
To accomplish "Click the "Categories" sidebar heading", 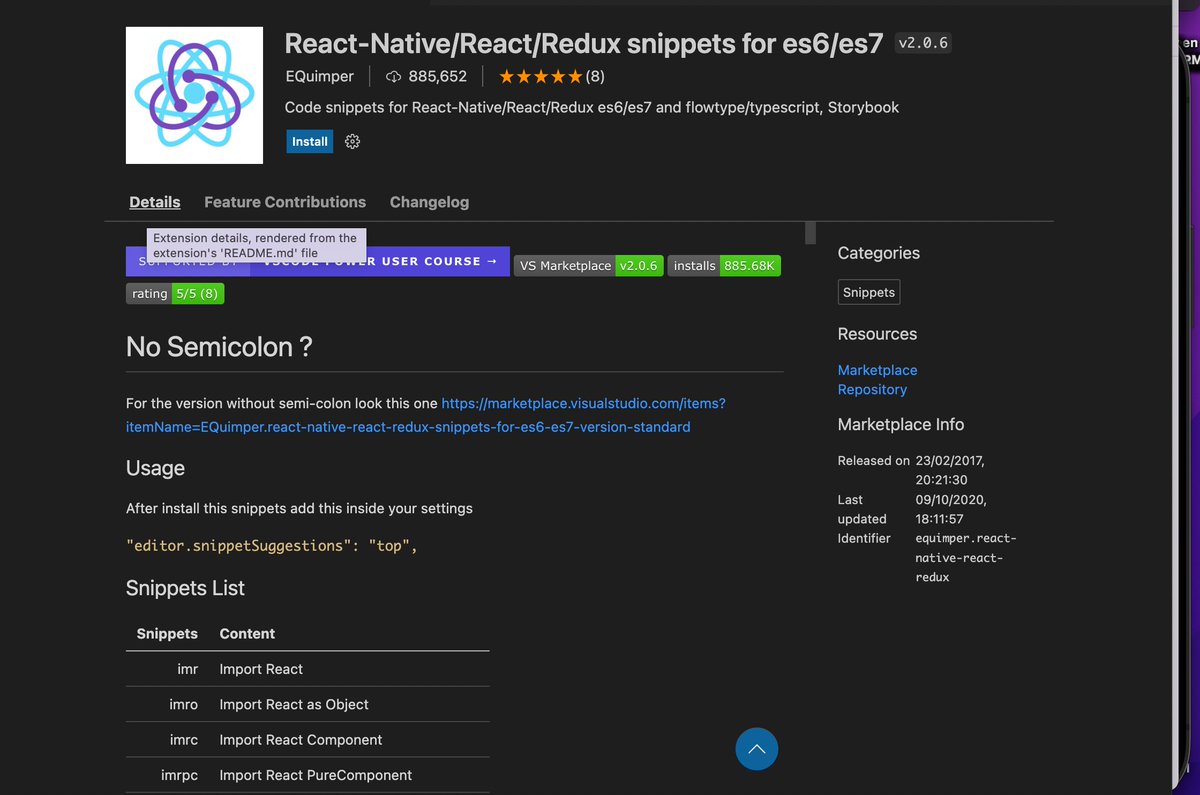I will (879, 253).
